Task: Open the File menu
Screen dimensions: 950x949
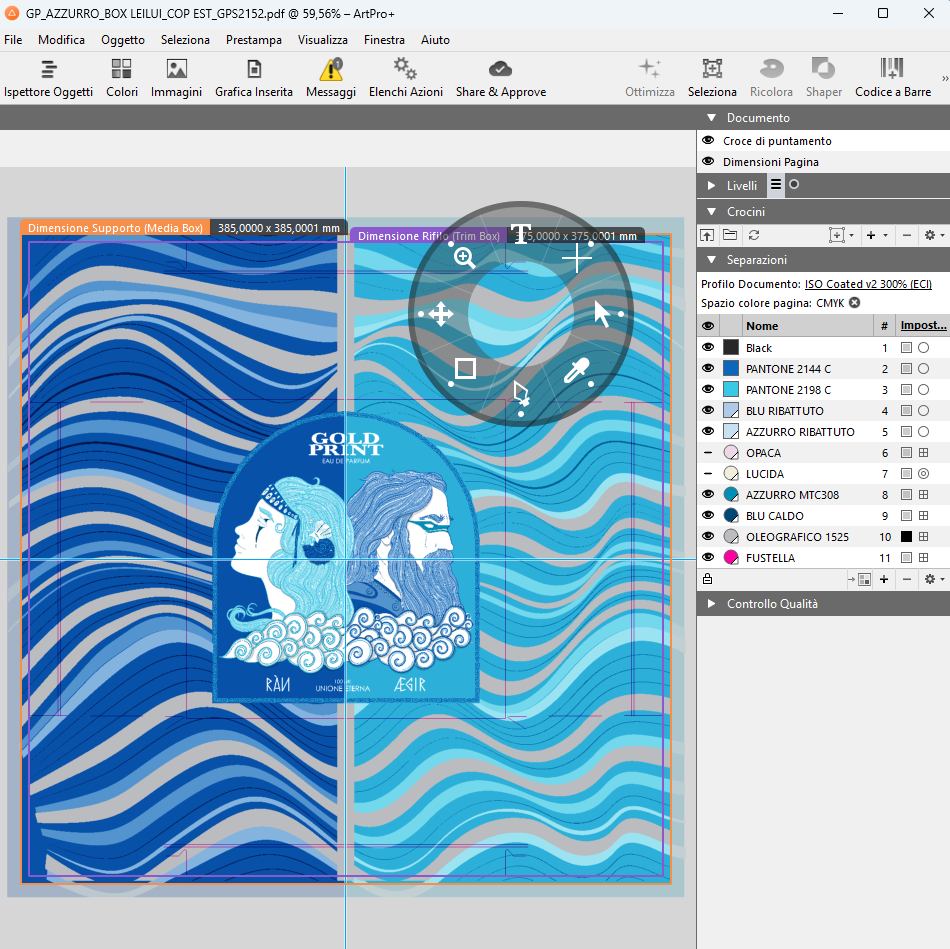Action: (x=13, y=40)
